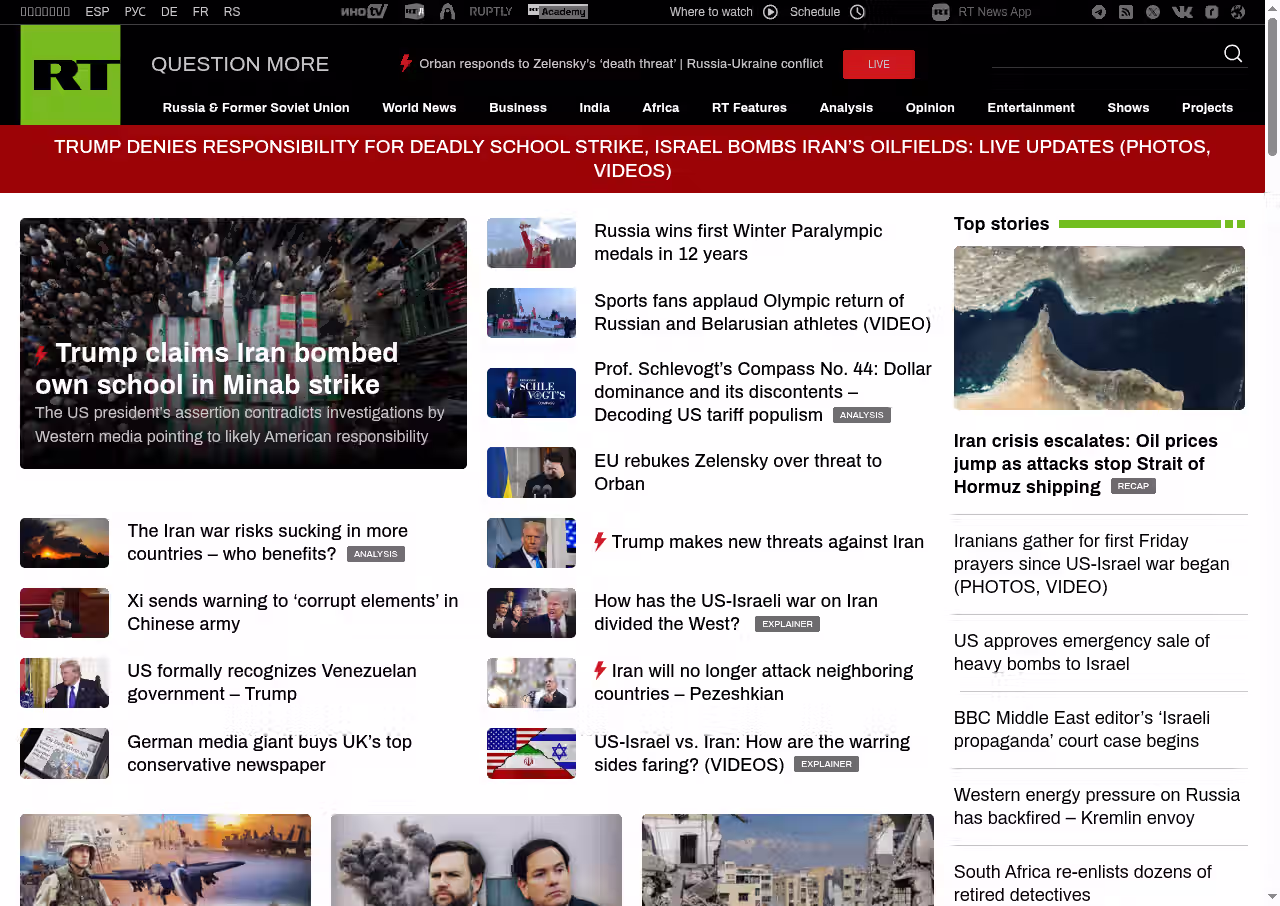
Task: Open the RSS feed icon
Action: [x=1126, y=12]
